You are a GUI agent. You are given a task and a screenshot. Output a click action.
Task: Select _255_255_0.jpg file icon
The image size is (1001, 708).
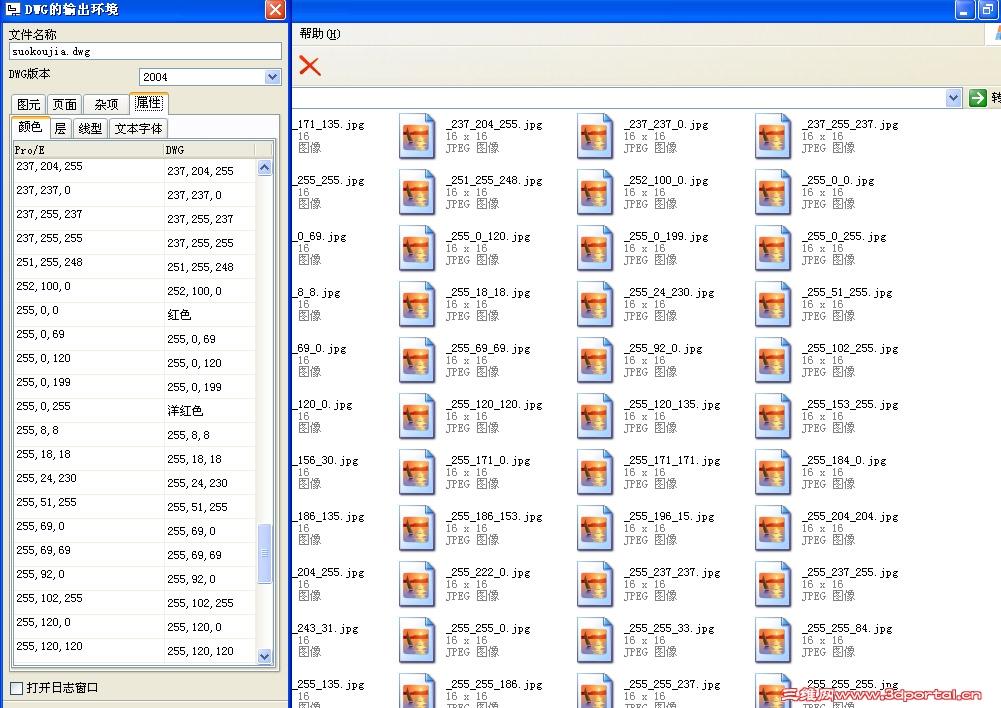(x=417, y=640)
